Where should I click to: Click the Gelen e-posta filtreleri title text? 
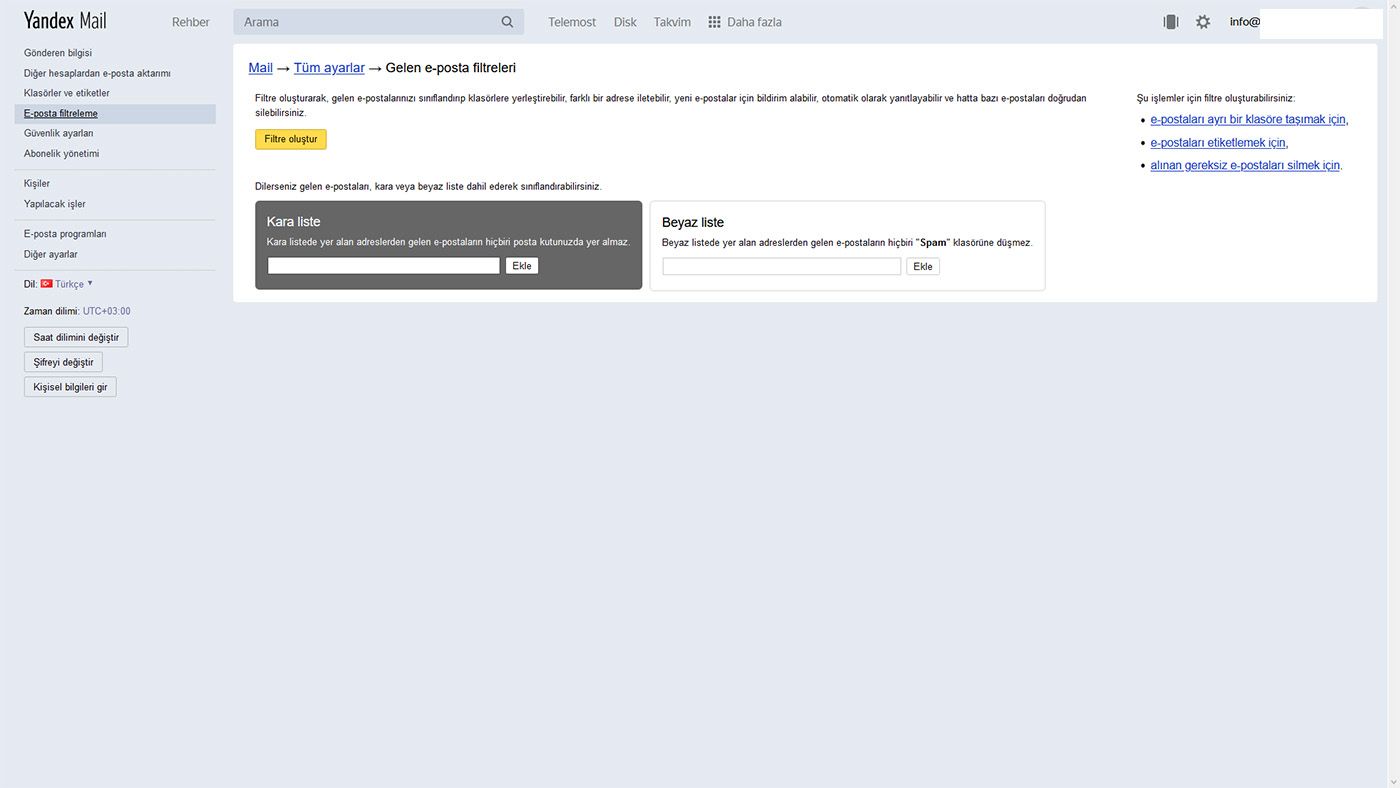point(451,68)
